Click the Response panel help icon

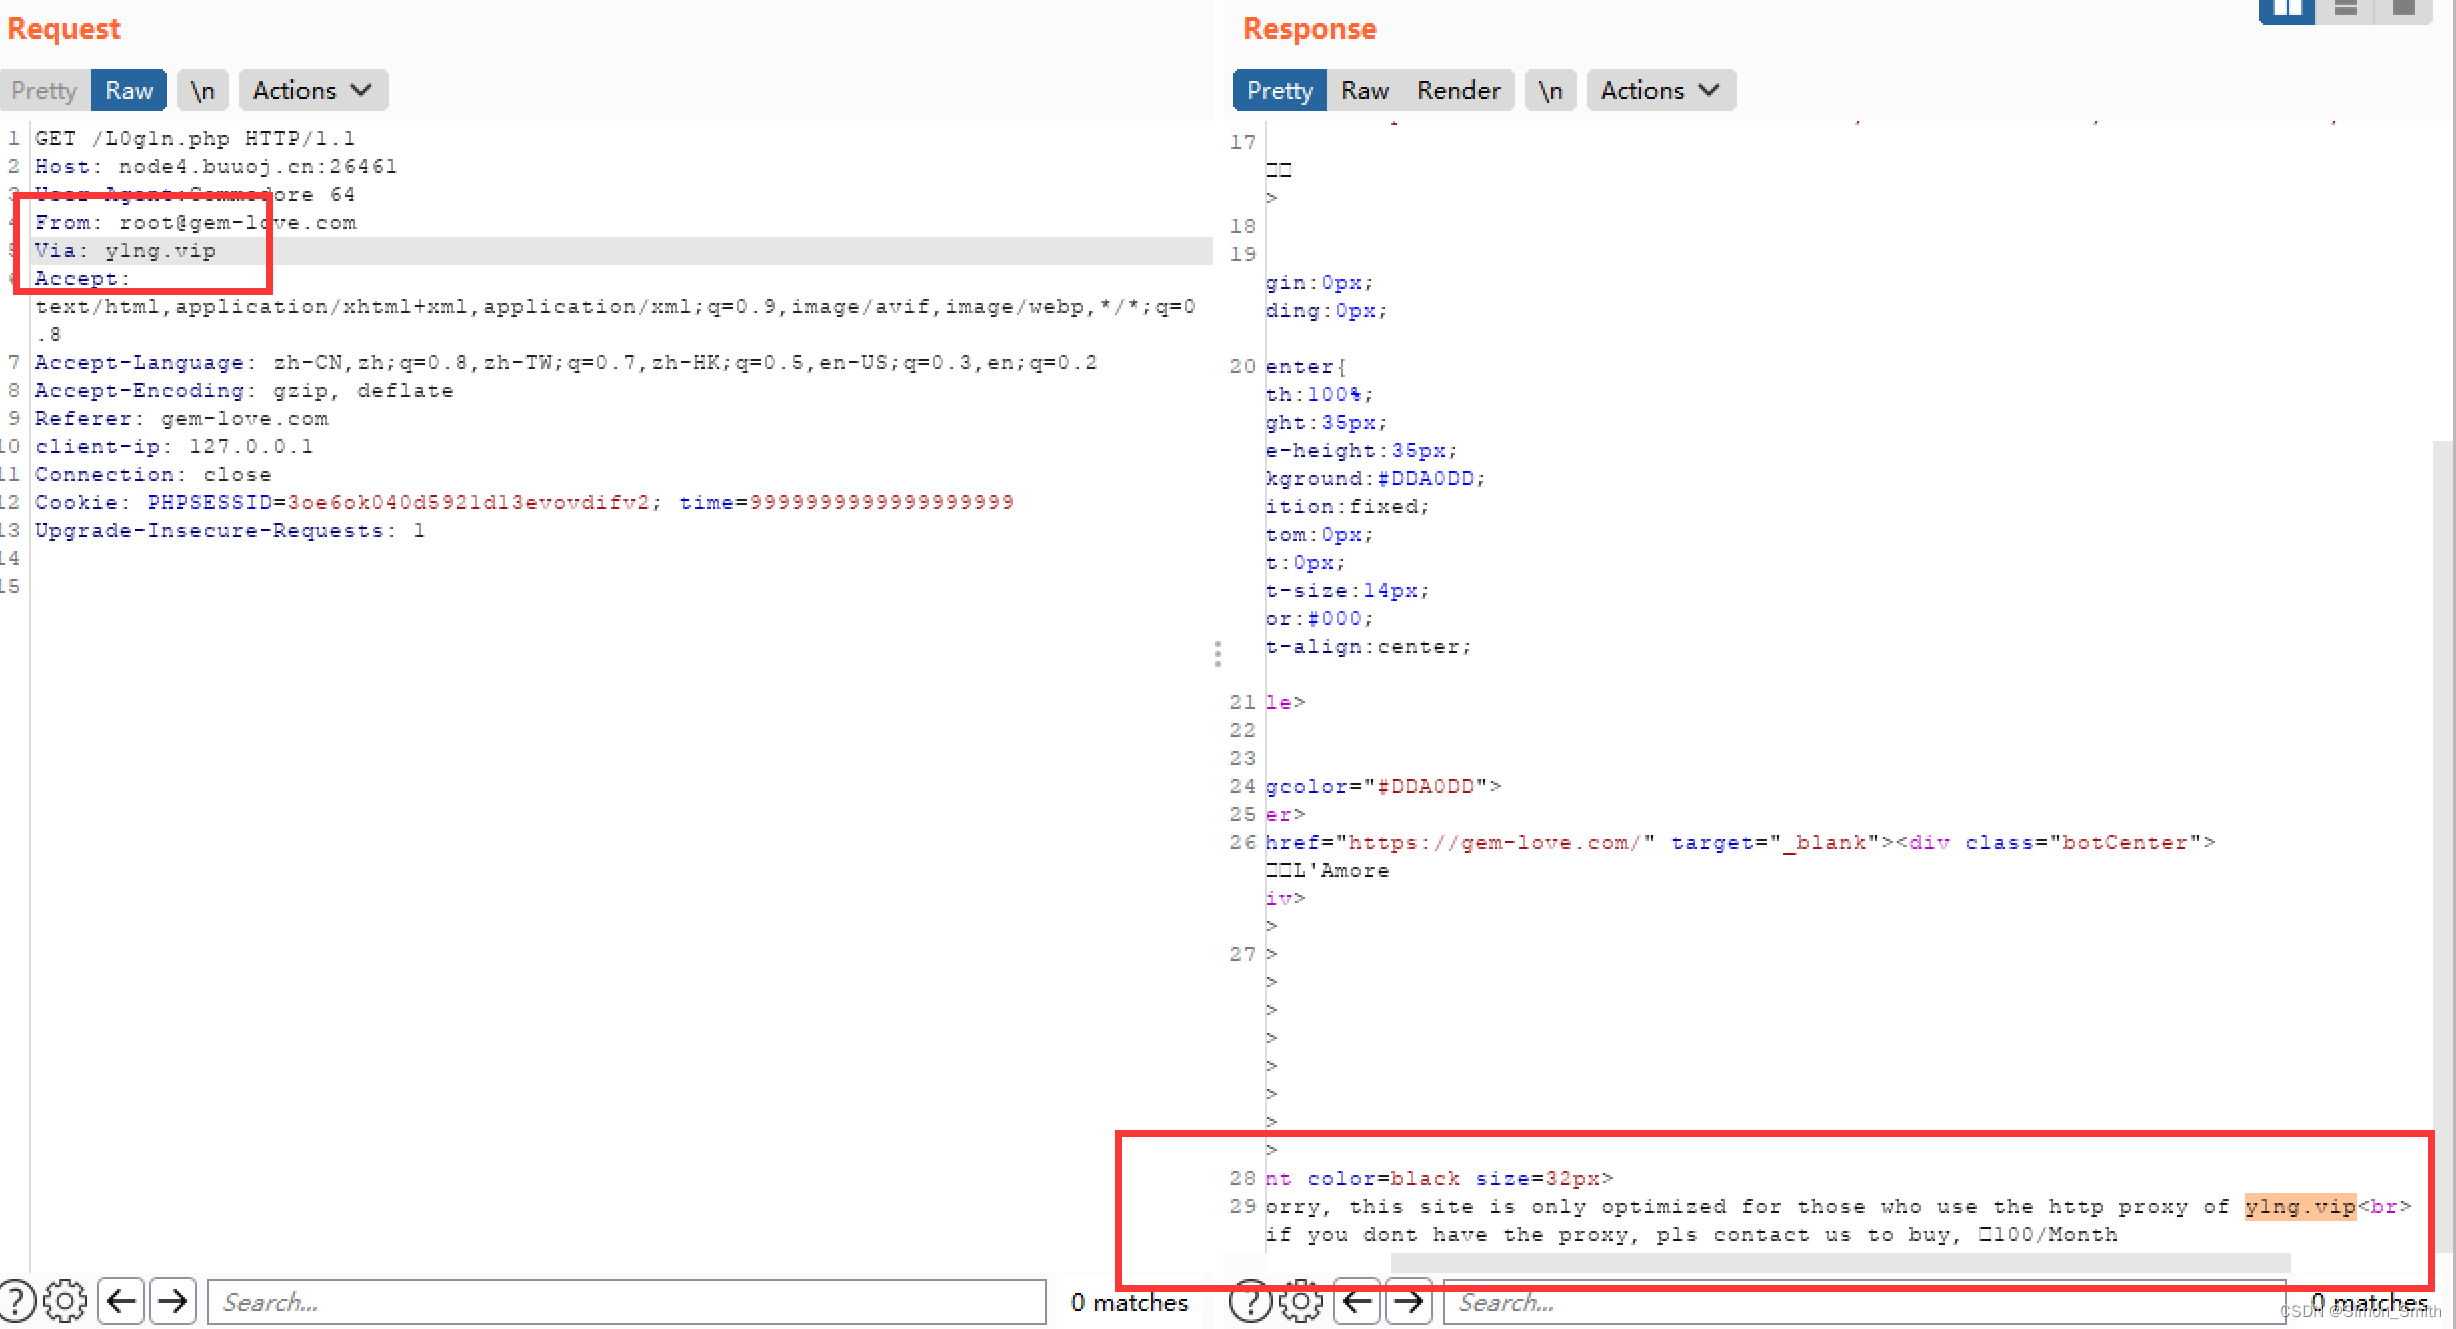1250,1301
